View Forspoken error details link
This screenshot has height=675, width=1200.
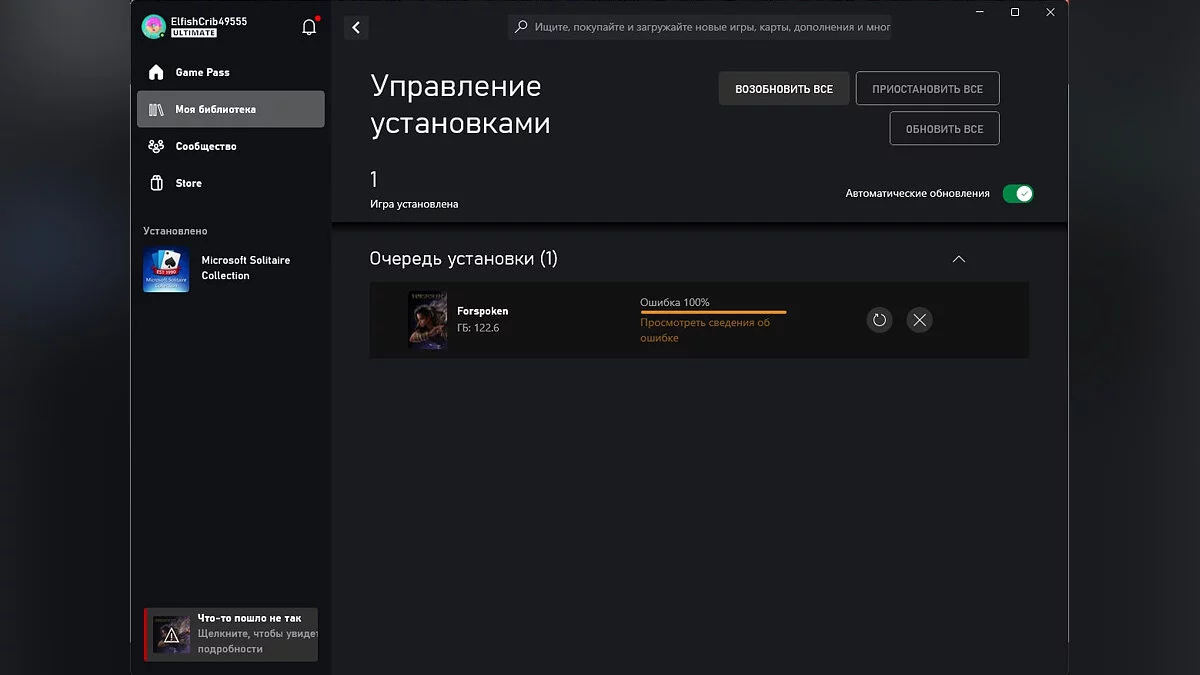click(705, 330)
